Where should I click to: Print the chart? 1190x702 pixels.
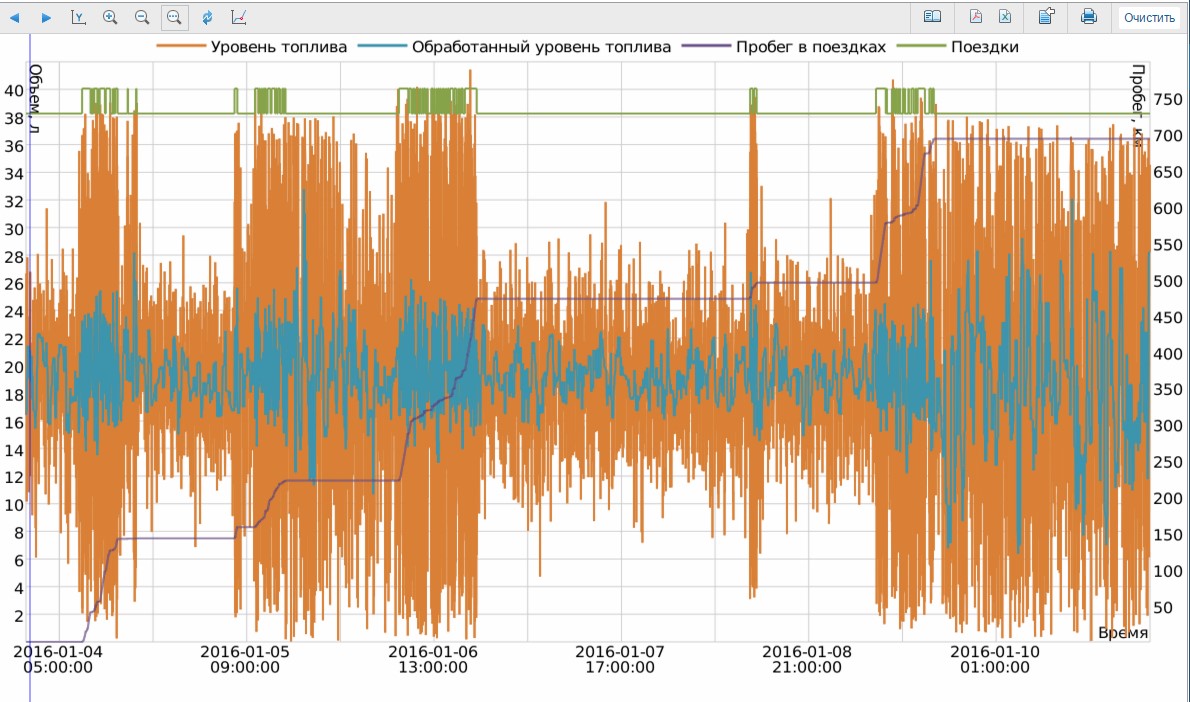coord(1089,17)
